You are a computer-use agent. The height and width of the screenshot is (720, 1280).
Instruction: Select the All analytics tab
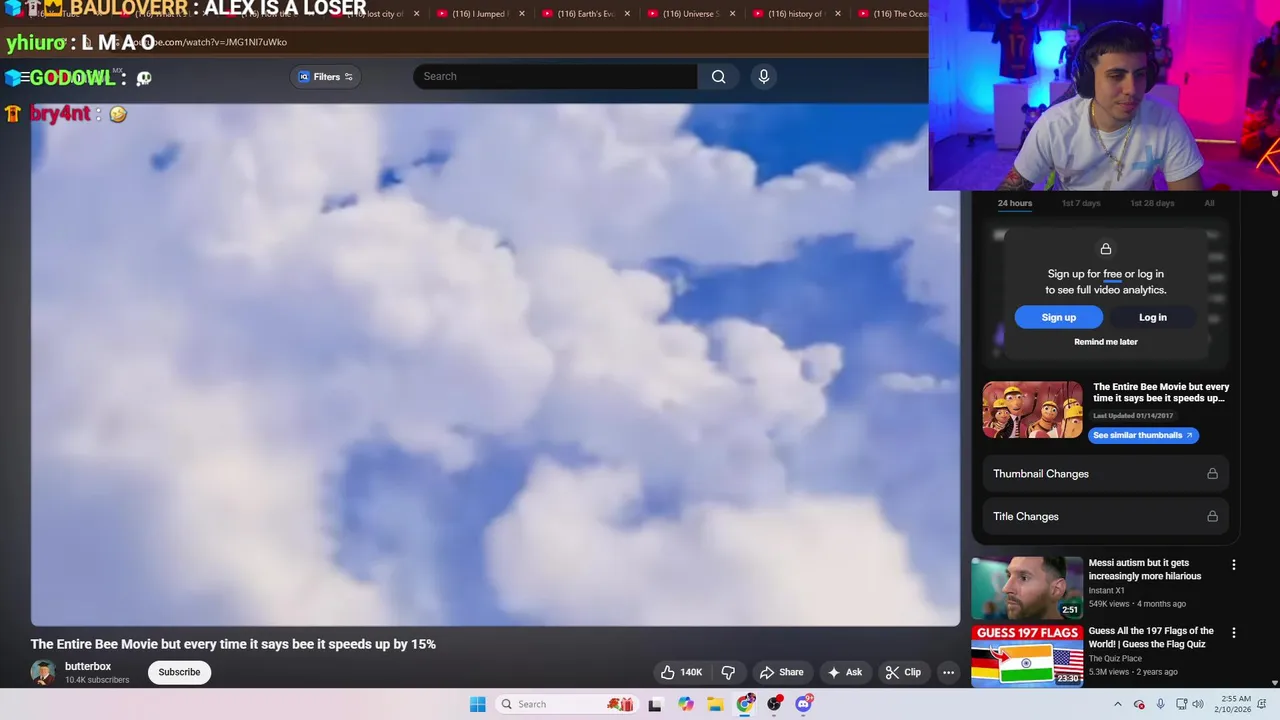point(1209,203)
